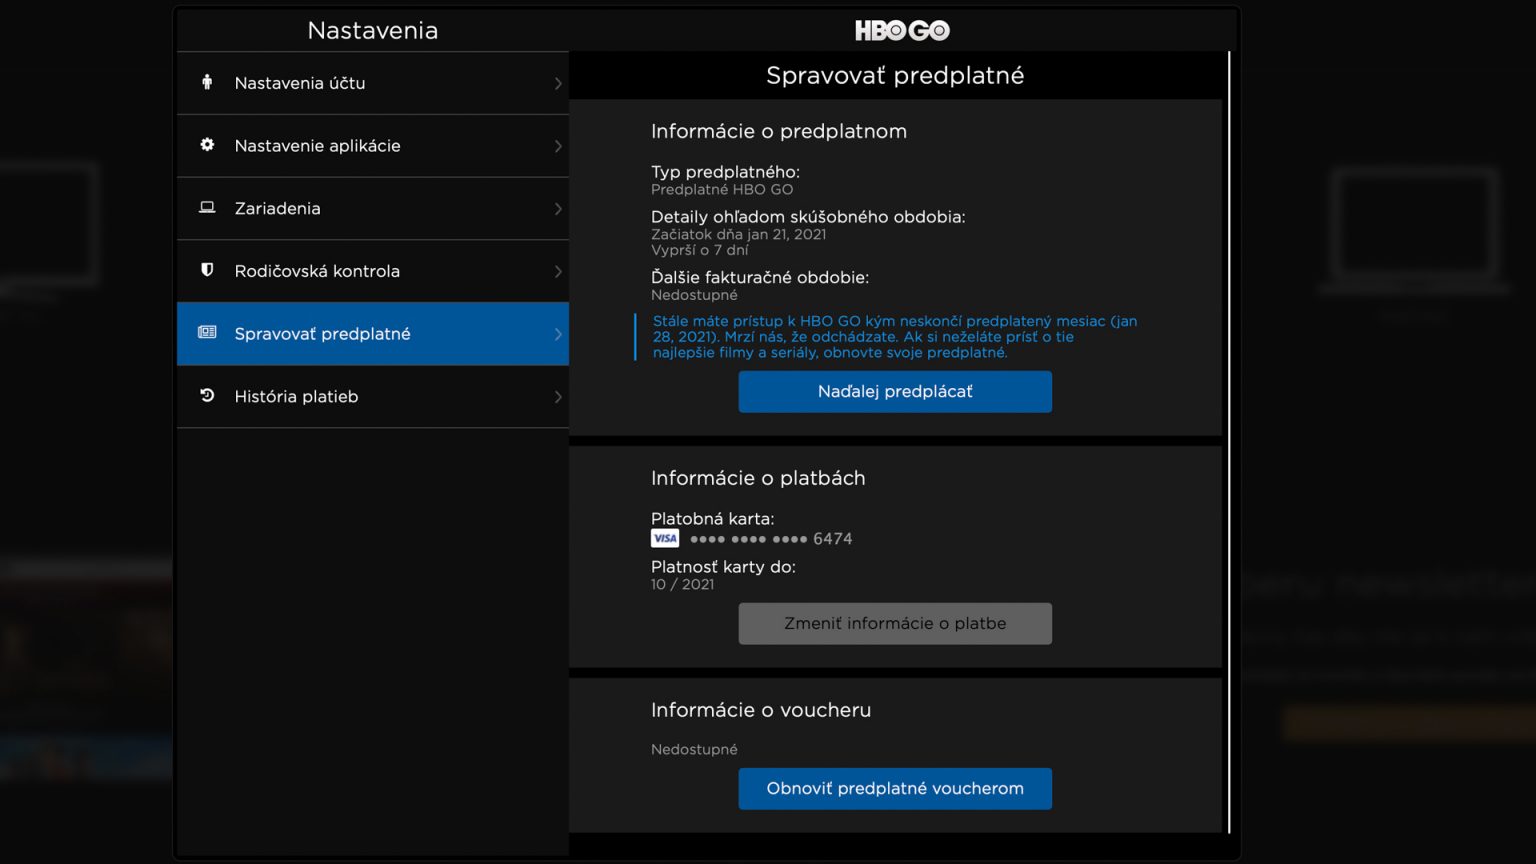
Task: Click the gear icon beside Nastavenie aplikácie
Action: pyautogui.click(x=207, y=145)
